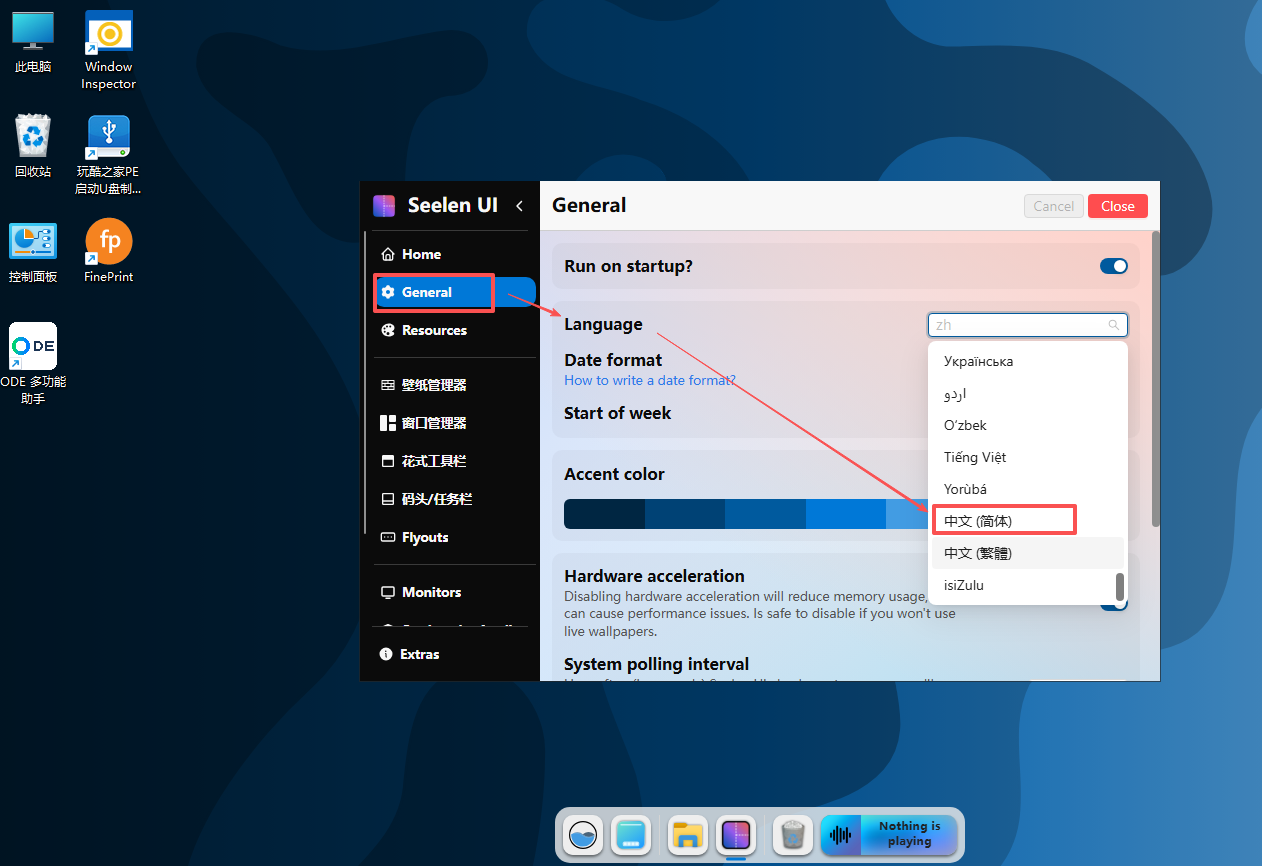Click the red Close button
The width and height of the screenshot is (1262, 866).
tap(1117, 206)
